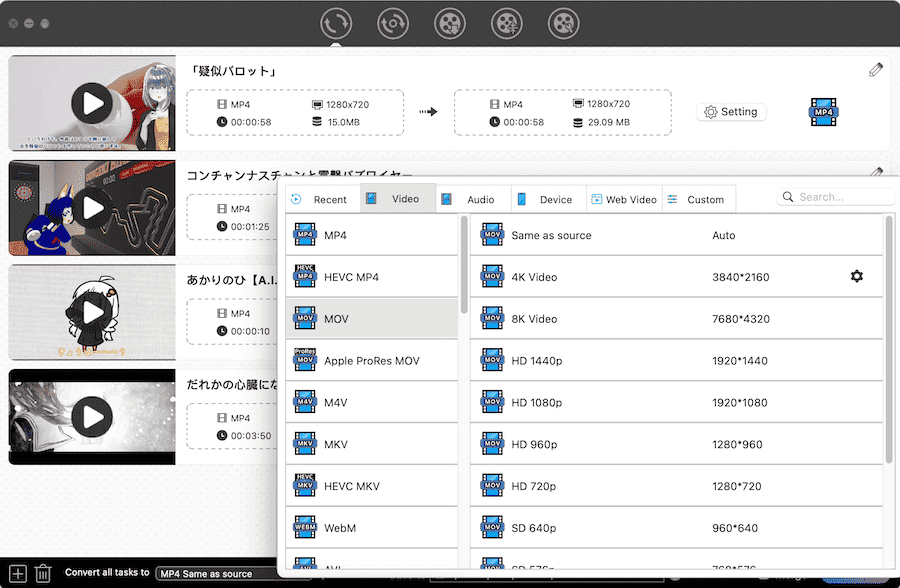Choose SD 640p preset
900x588 pixels.
click(676, 528)
